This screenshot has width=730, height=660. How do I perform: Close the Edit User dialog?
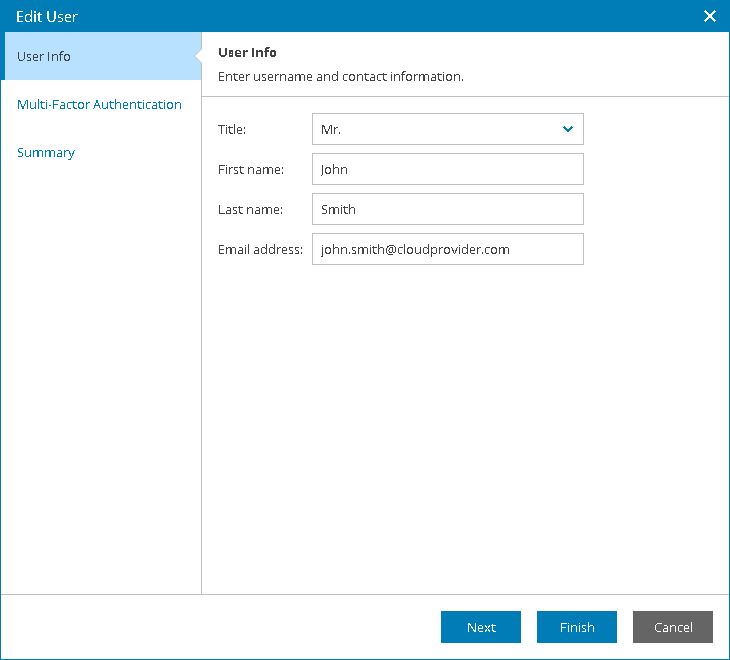[x=710, y=16]
